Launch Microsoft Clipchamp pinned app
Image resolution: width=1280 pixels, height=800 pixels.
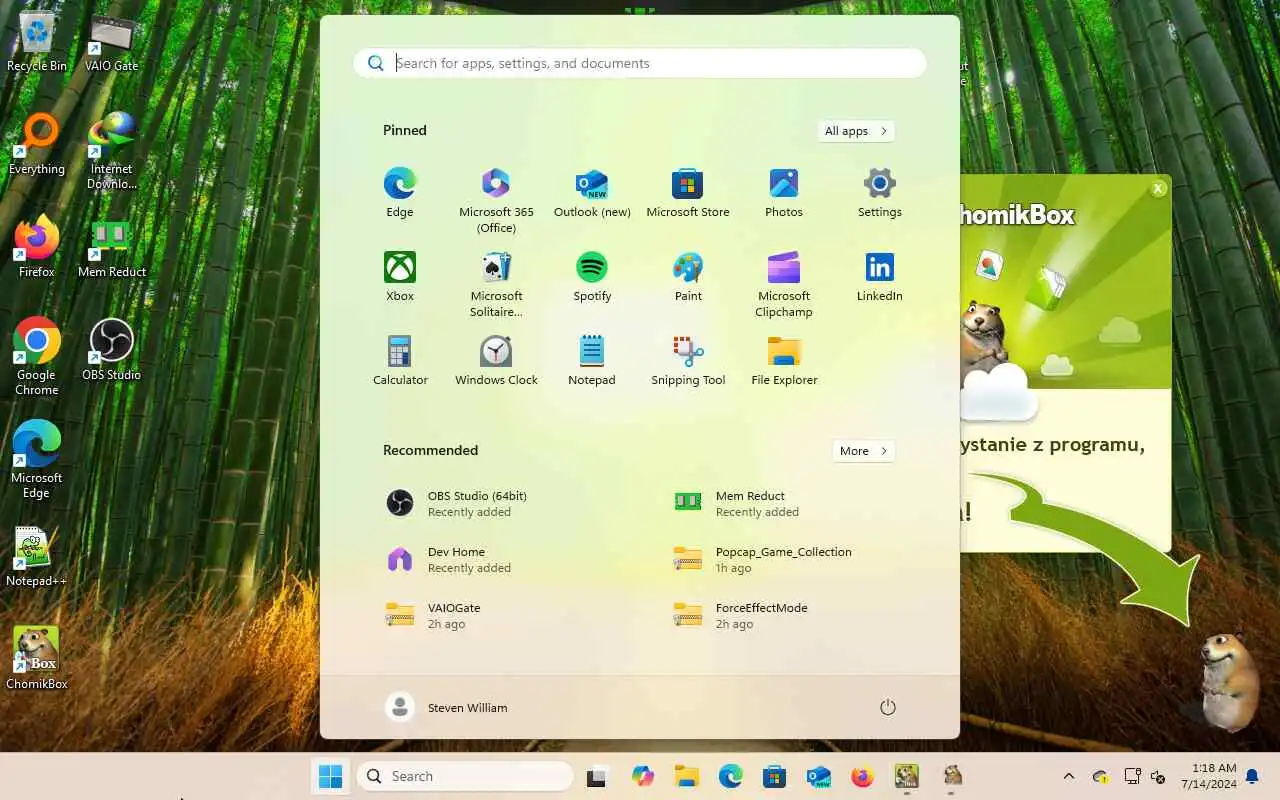tap(784, 284)
